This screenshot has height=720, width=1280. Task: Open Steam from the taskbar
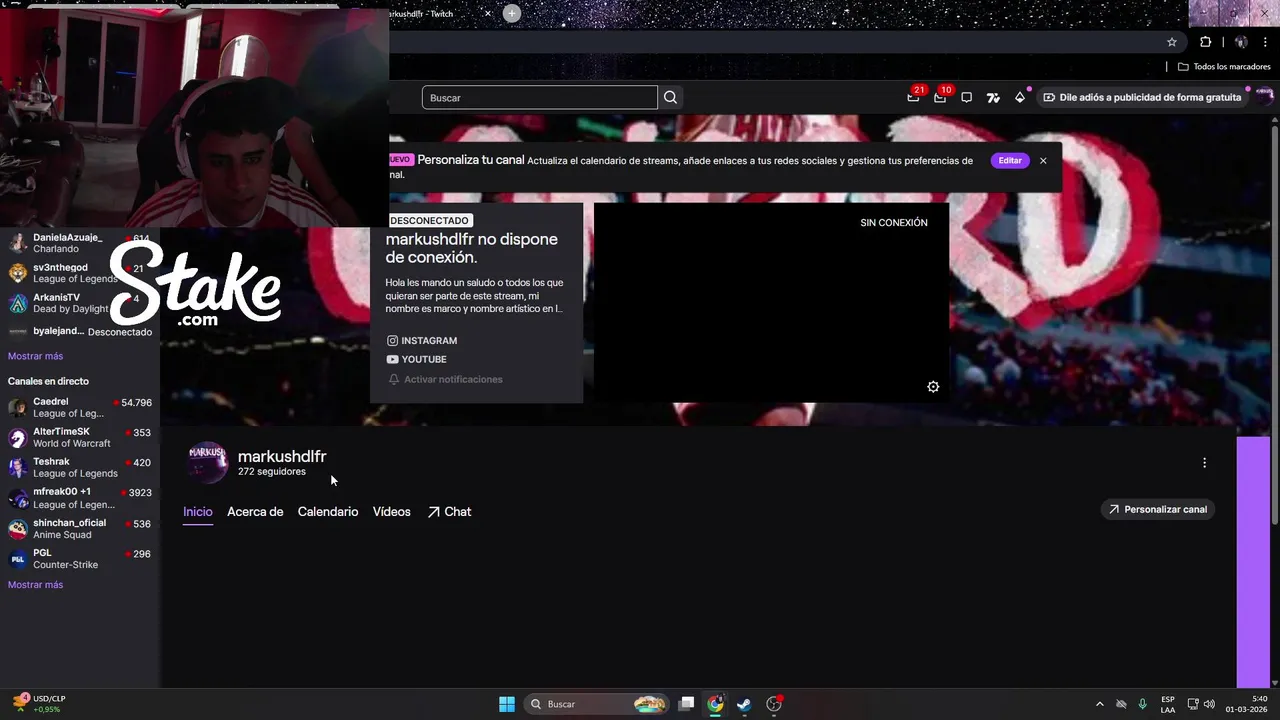744,704
